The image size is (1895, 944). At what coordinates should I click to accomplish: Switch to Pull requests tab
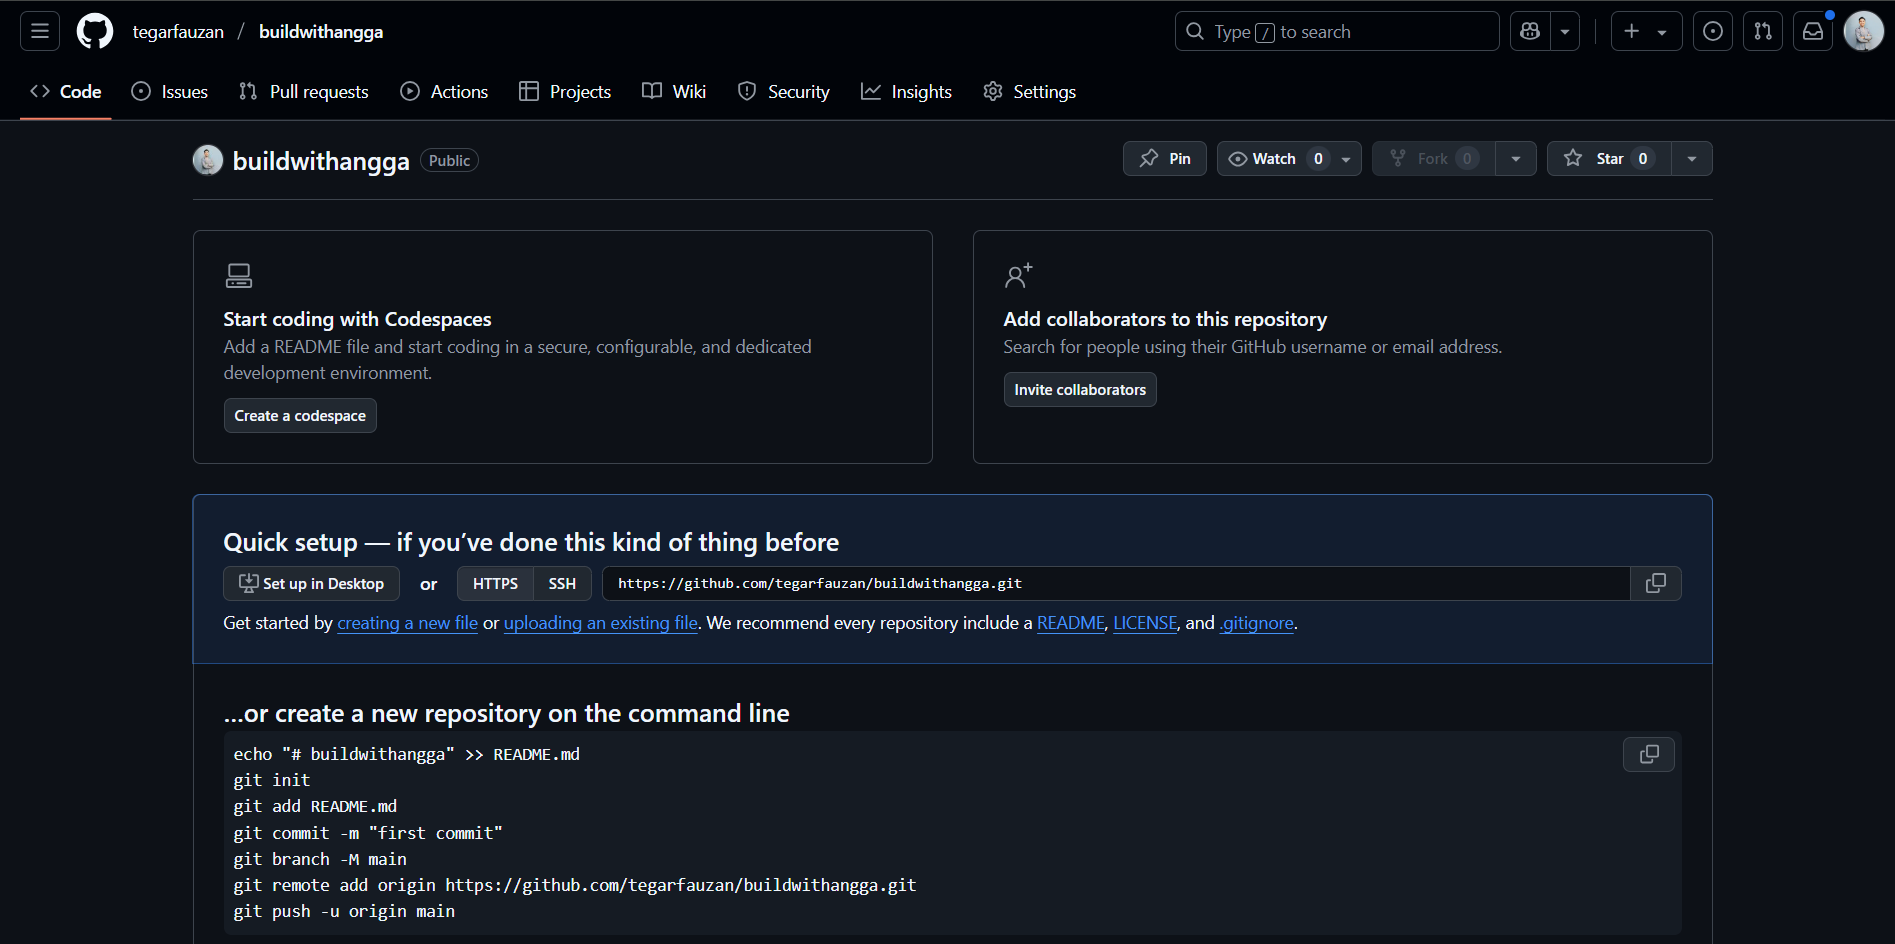point(304,91)
